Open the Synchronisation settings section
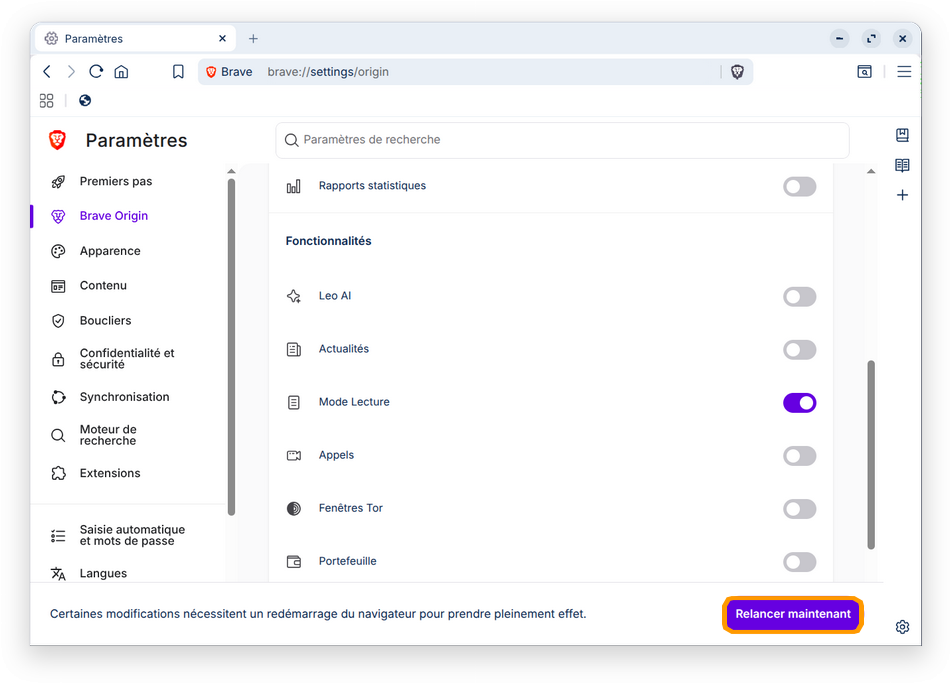 coord(124,397)
